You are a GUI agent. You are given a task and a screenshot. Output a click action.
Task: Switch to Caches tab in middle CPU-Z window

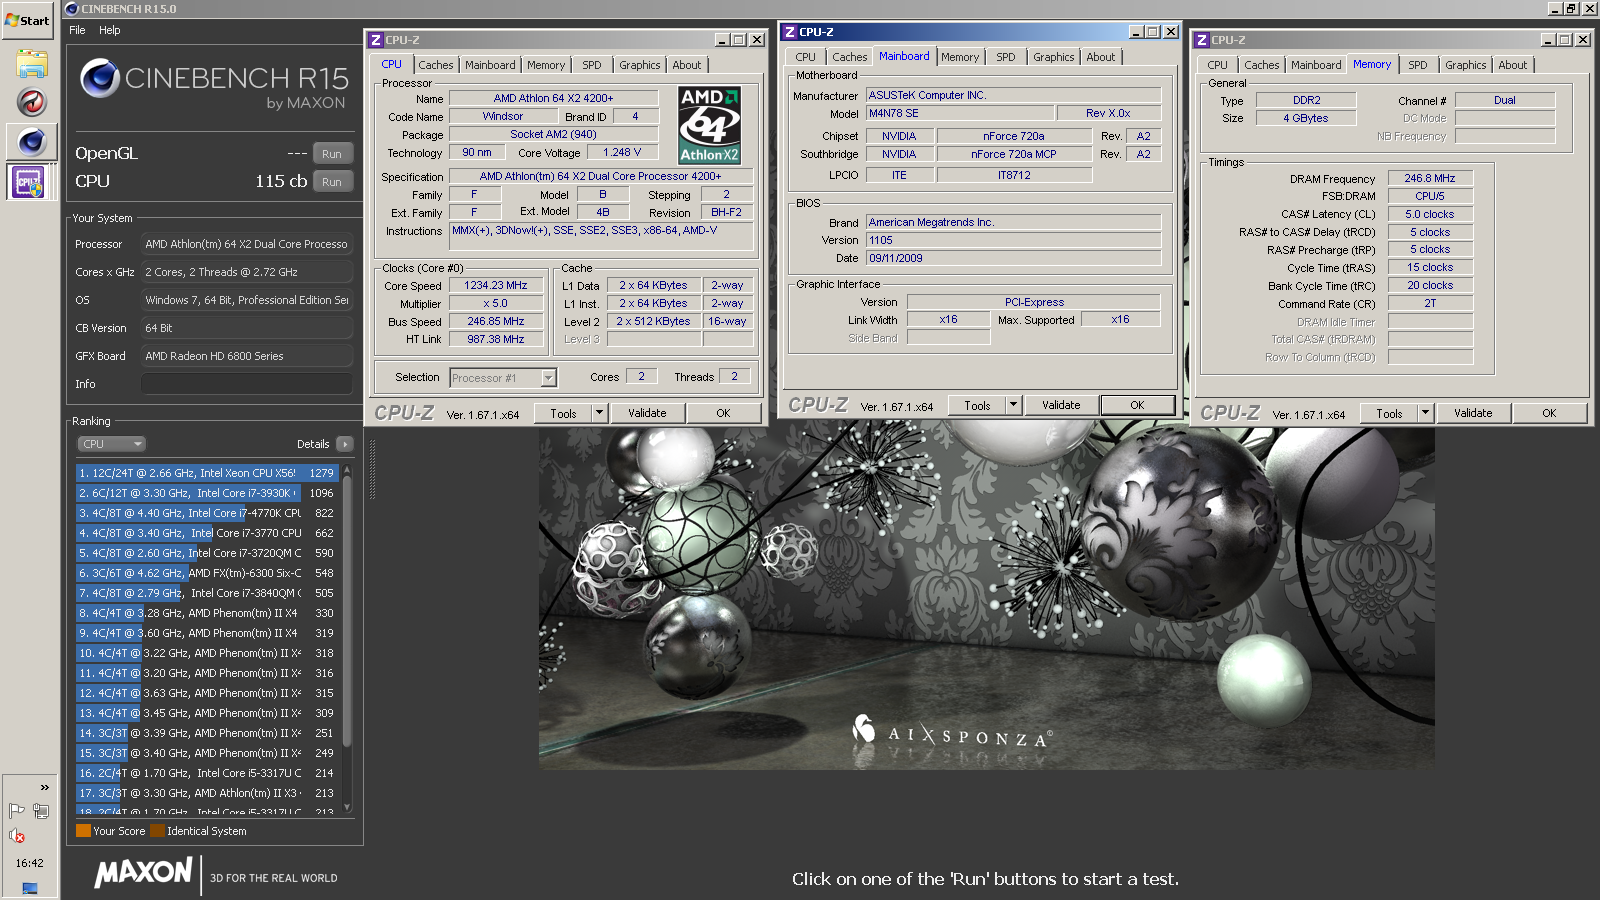click(849, 57)
